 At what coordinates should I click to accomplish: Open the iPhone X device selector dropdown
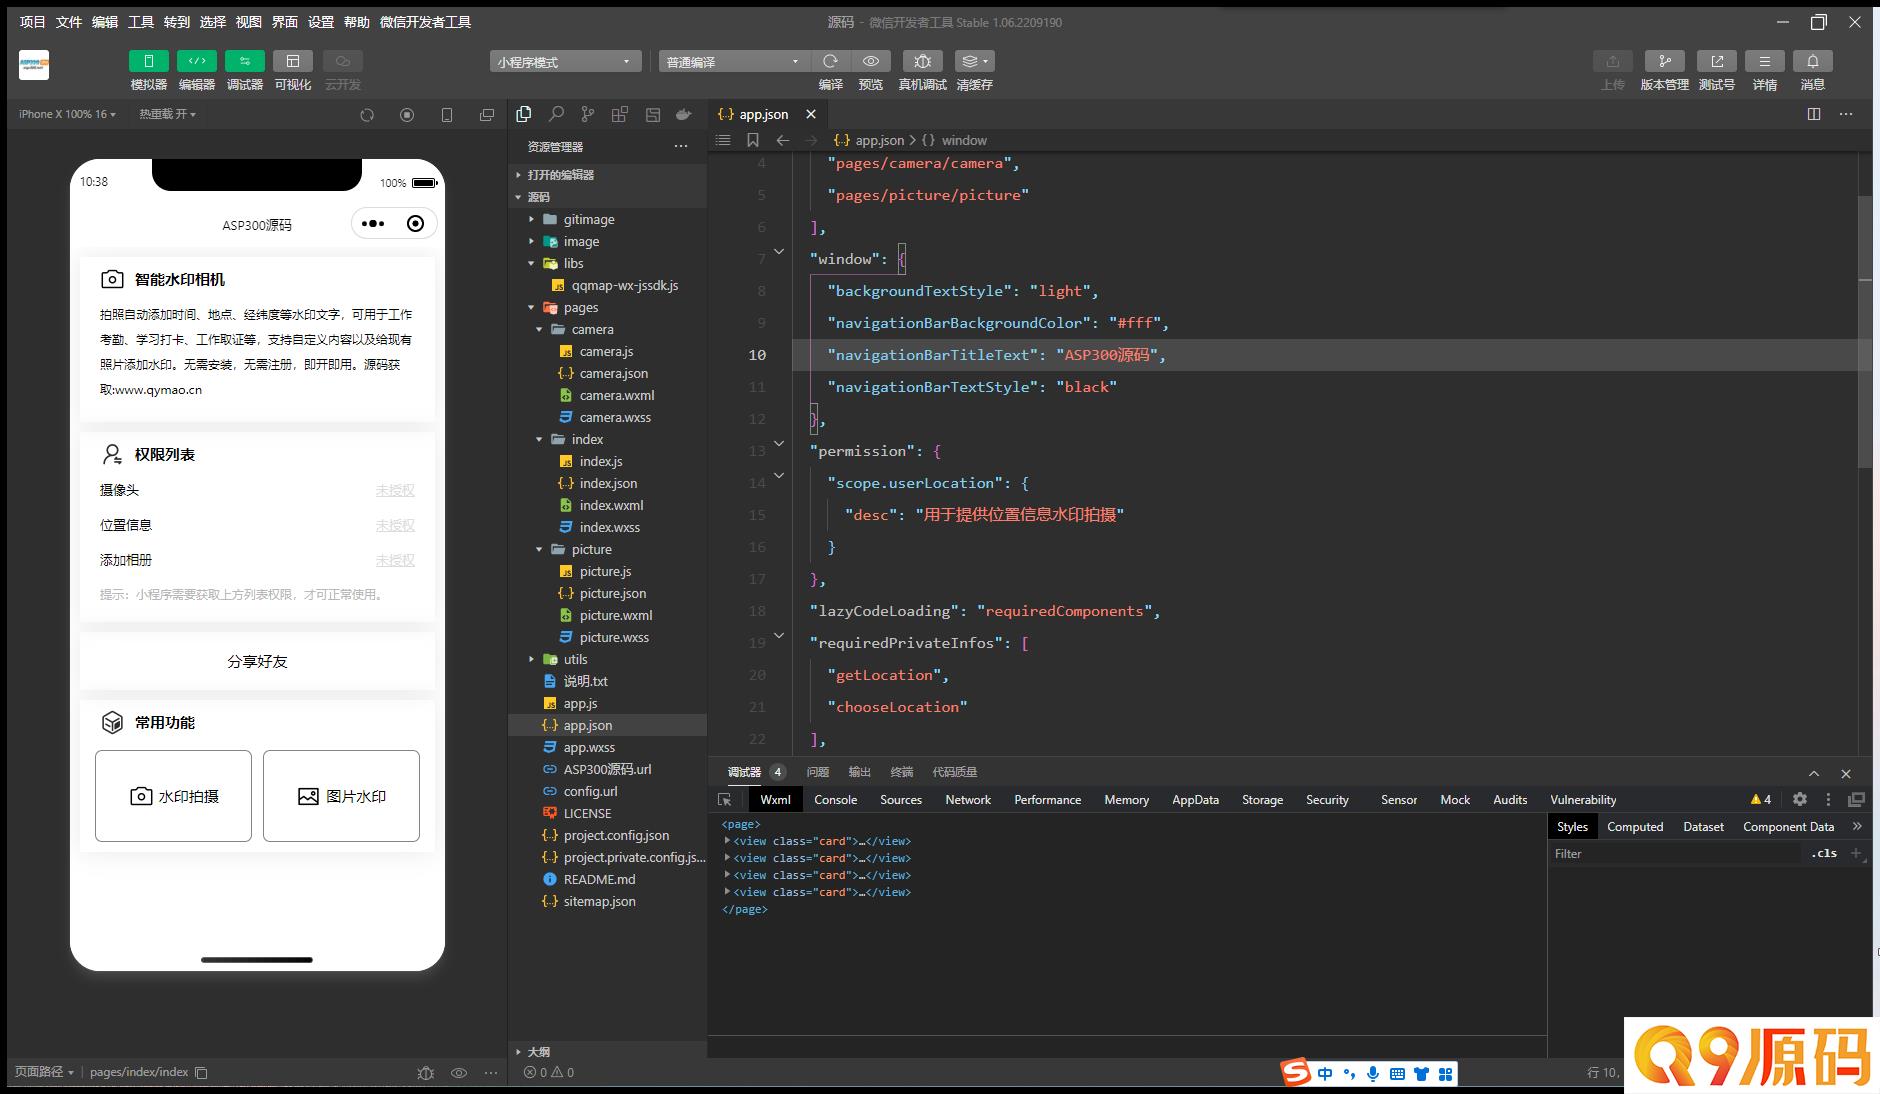click(67, 114)
